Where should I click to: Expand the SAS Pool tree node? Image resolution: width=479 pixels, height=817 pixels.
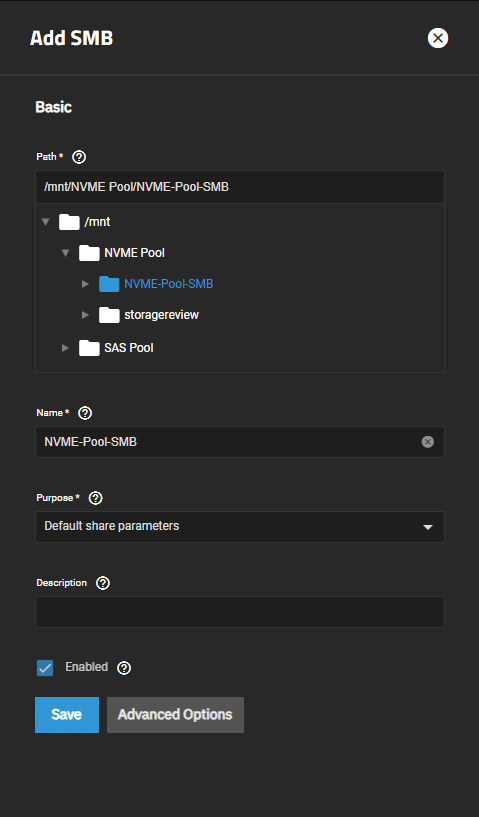(x=65, y=348)
